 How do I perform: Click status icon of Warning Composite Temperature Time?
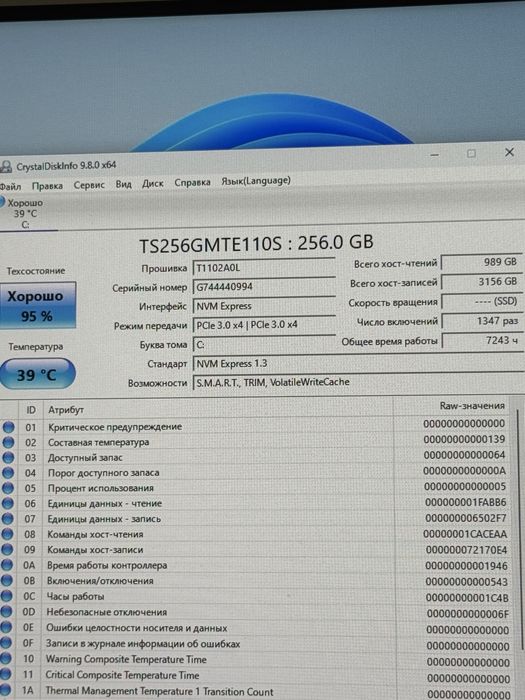coord(6,658)
